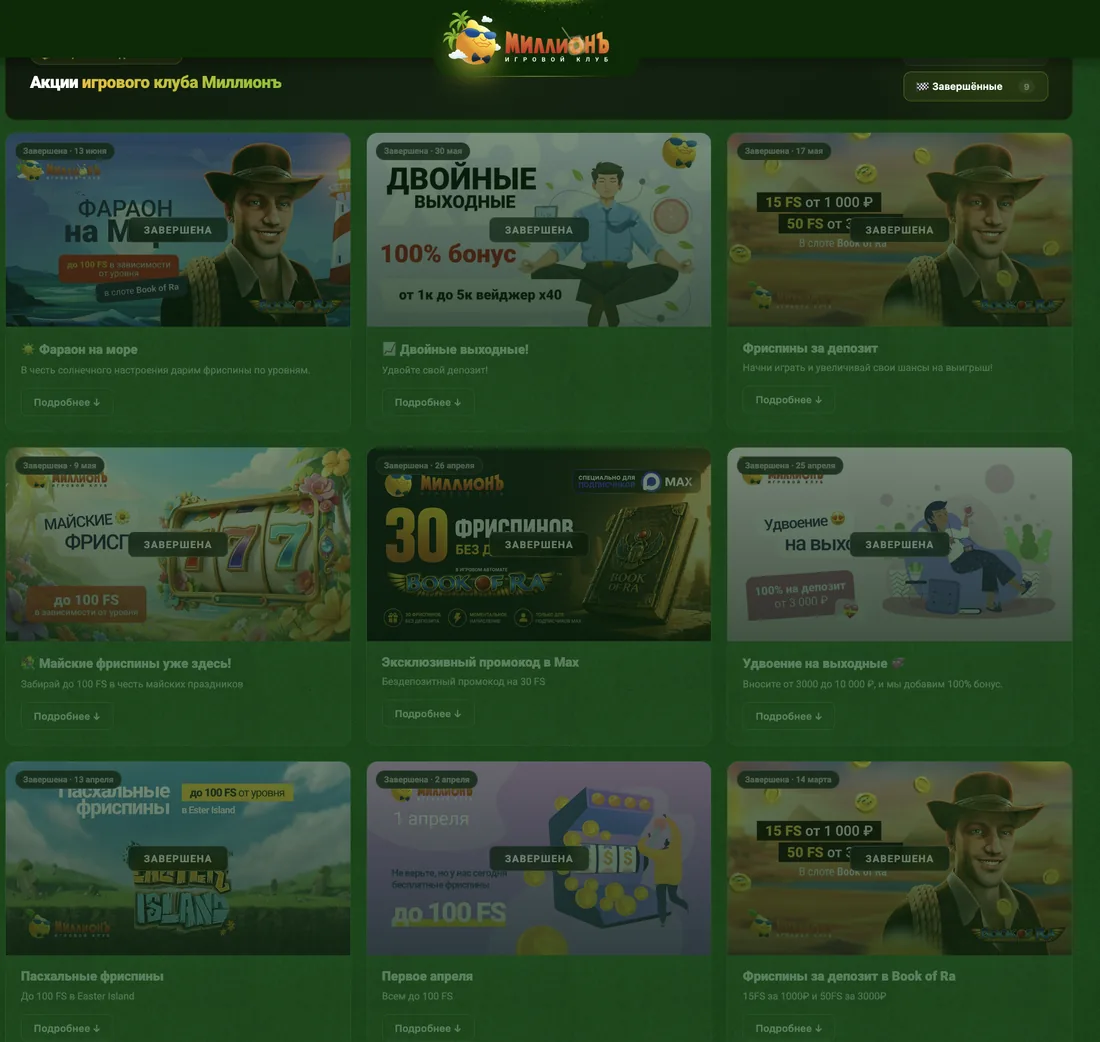The image size is (1100, 1042).
Task: Expand Подробнее under Фараон на море
Action: pos(67,402)
